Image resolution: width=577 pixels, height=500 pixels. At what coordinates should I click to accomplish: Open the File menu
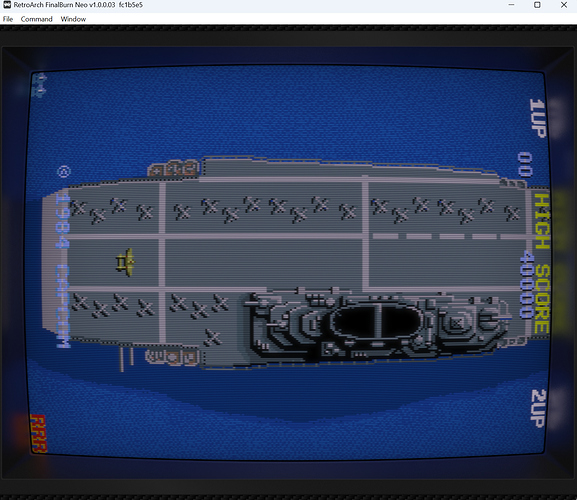[8, 19]
